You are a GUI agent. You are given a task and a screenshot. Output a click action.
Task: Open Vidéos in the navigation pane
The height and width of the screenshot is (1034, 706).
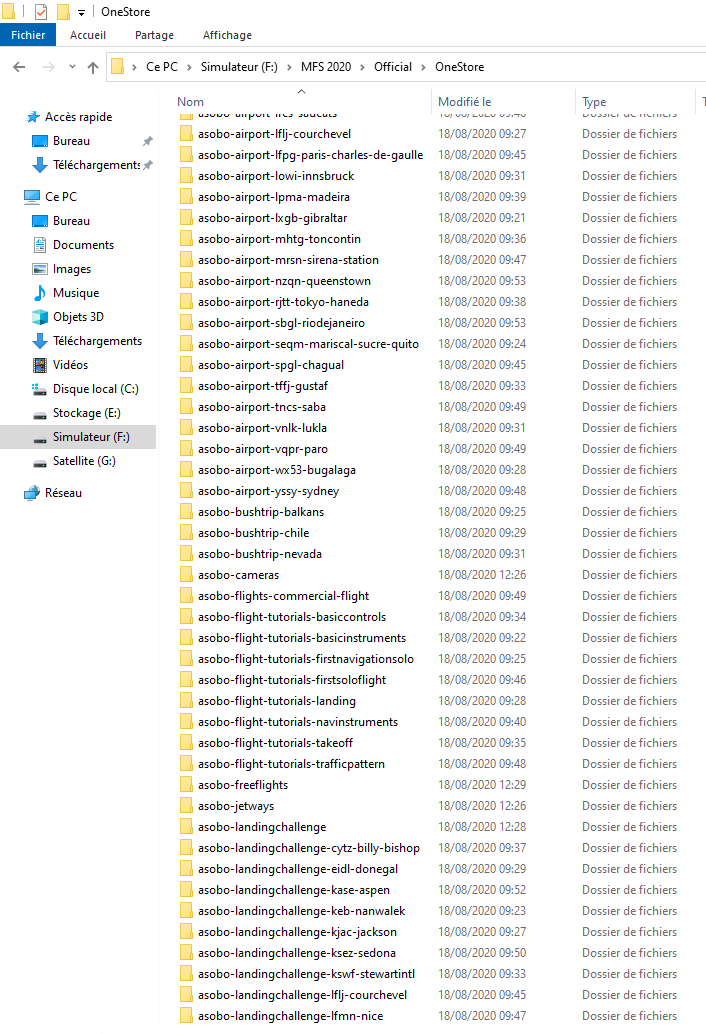[70, 365]
